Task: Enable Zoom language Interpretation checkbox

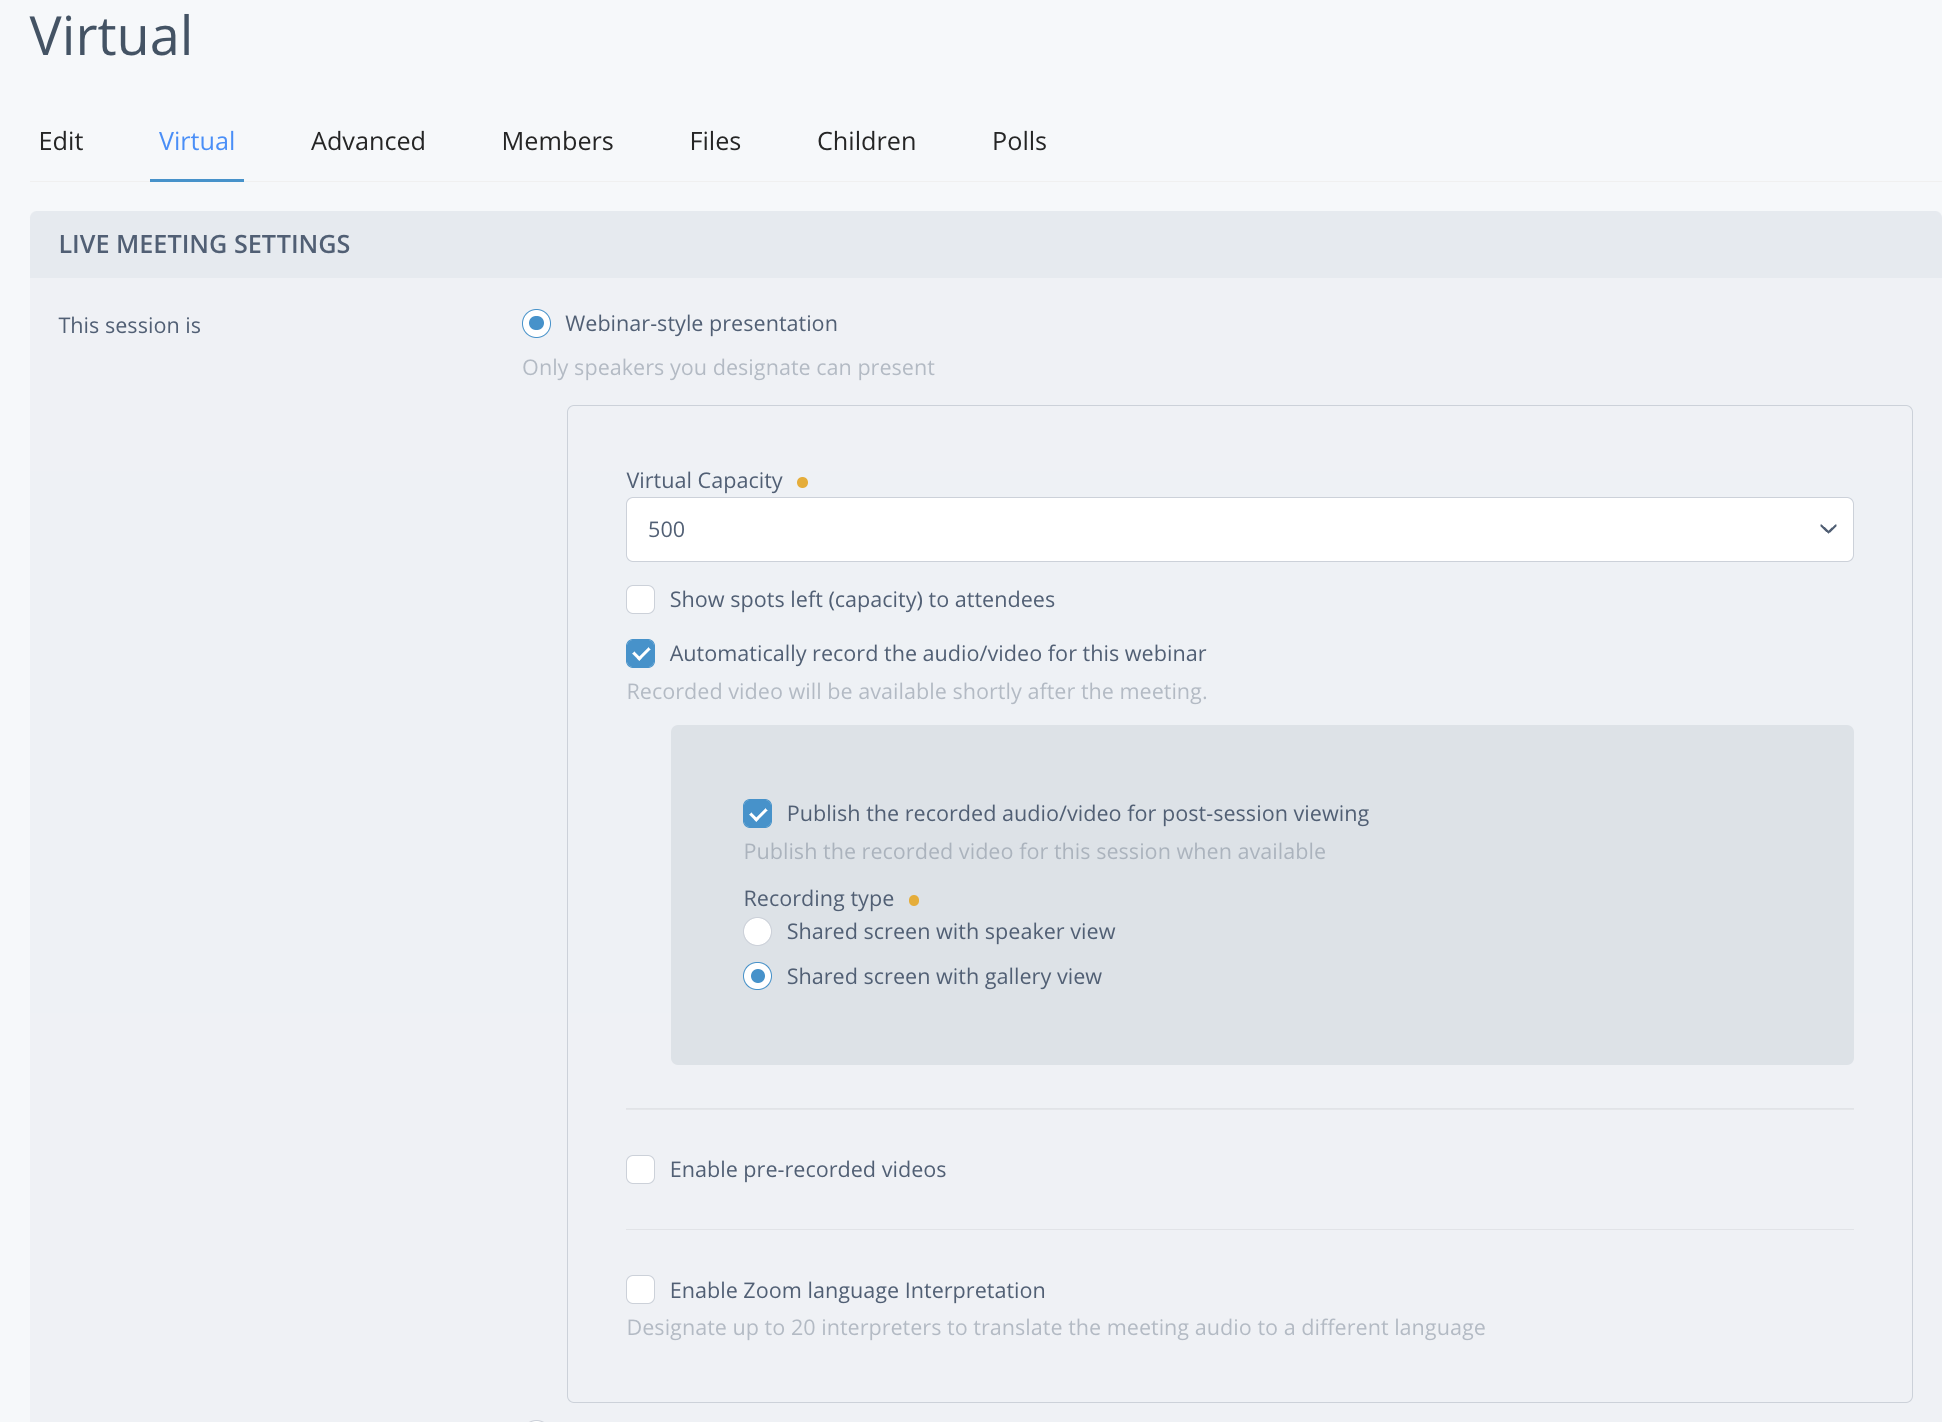Action: tap(641, 1290)
